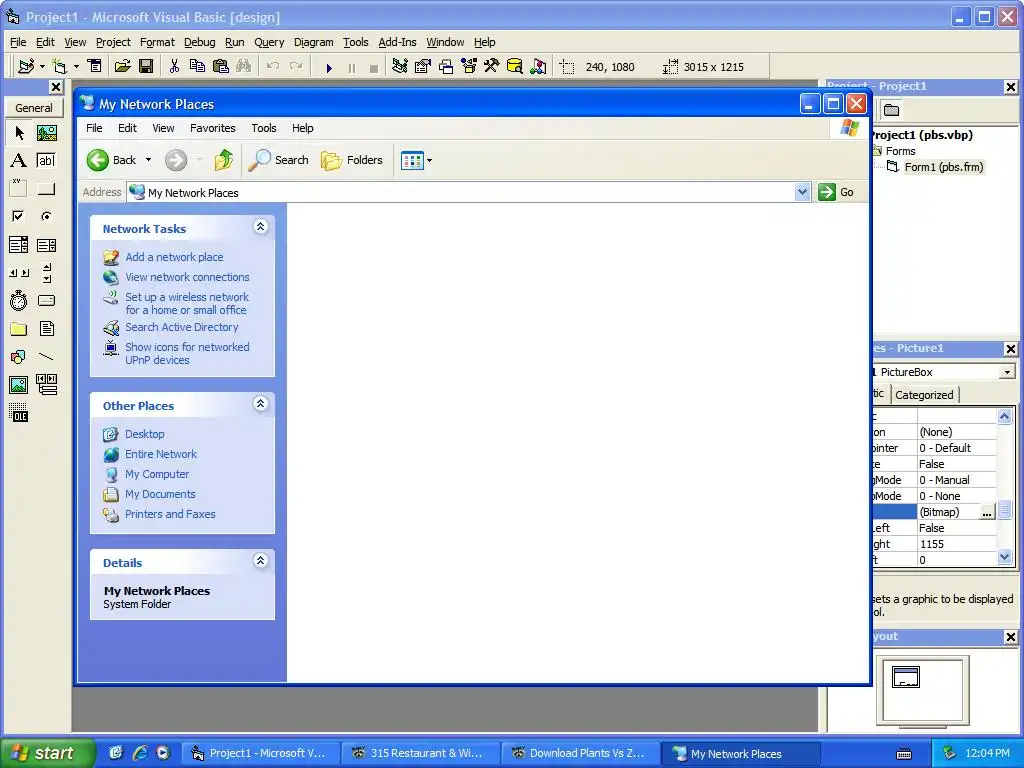Click 'View network connections' link
1024x768 pixels.
pos(187,277)
